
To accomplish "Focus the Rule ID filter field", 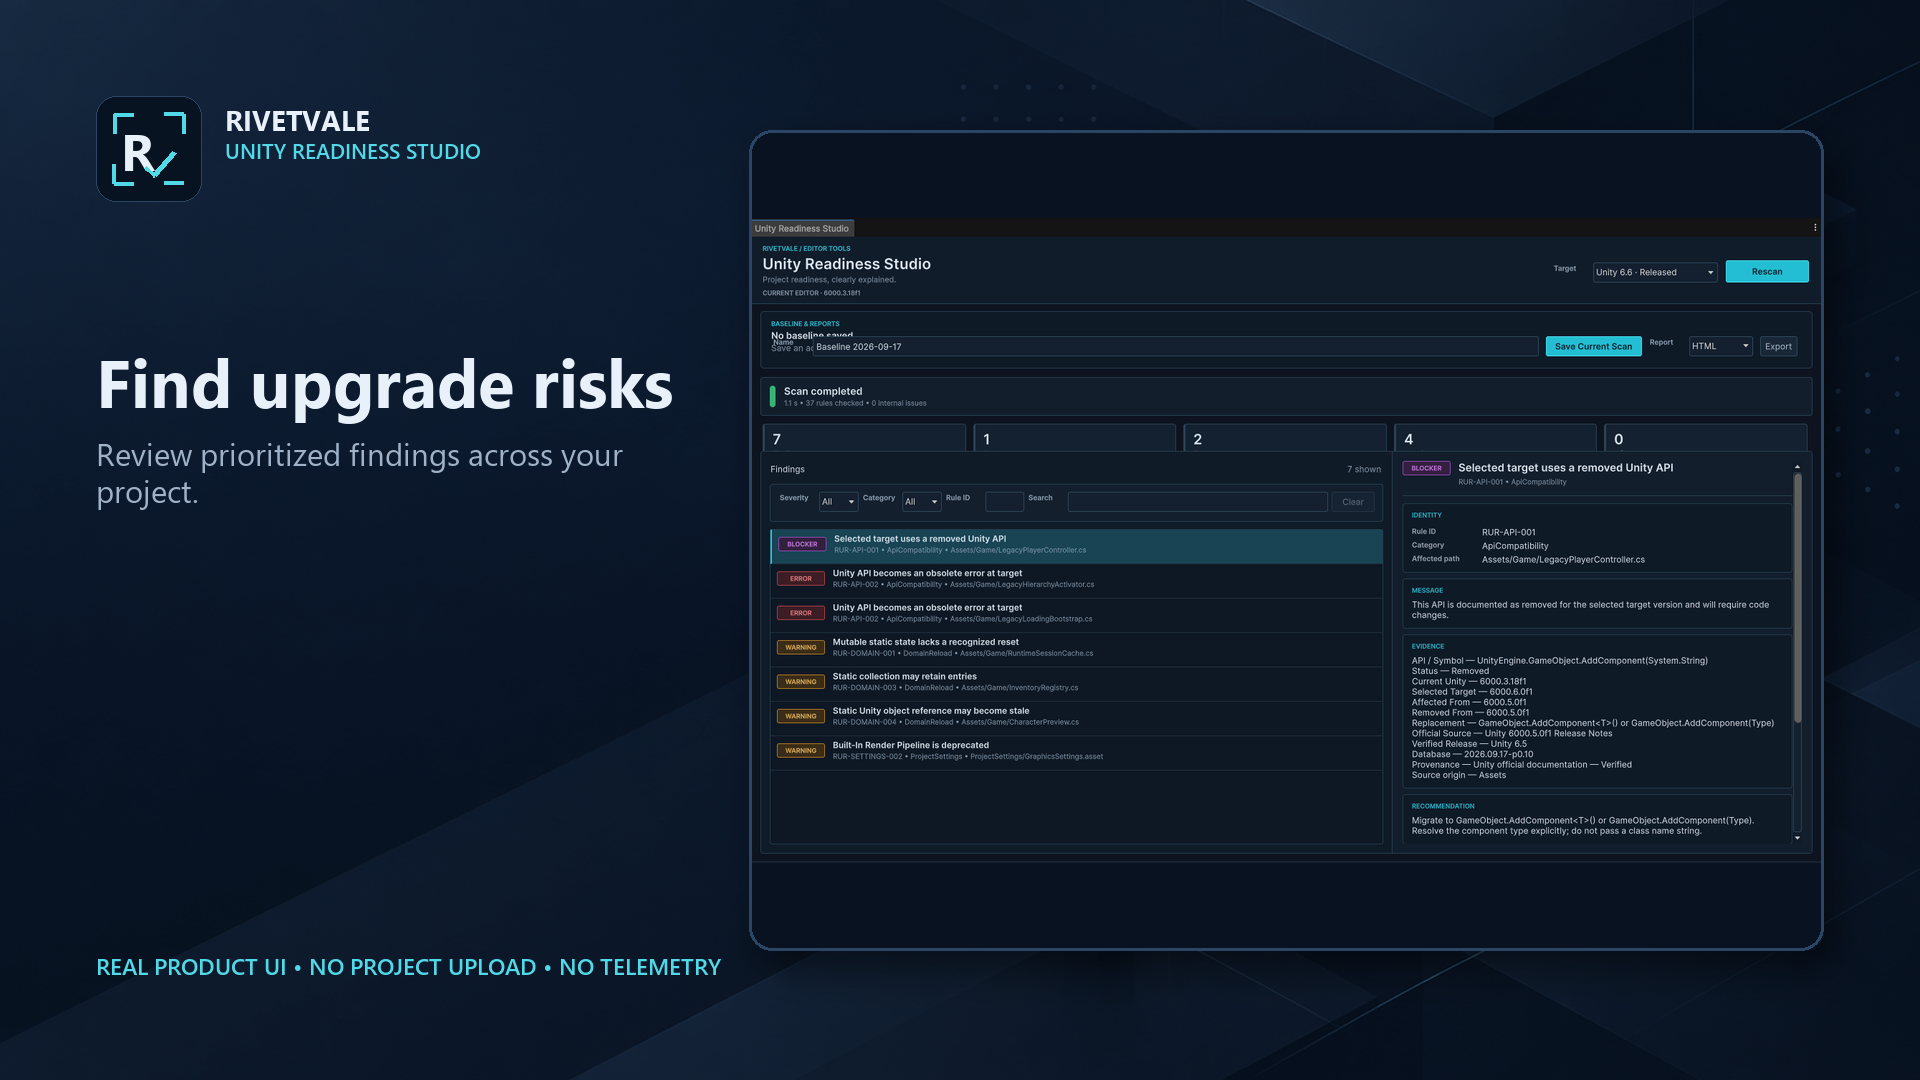I will 1004,502.
